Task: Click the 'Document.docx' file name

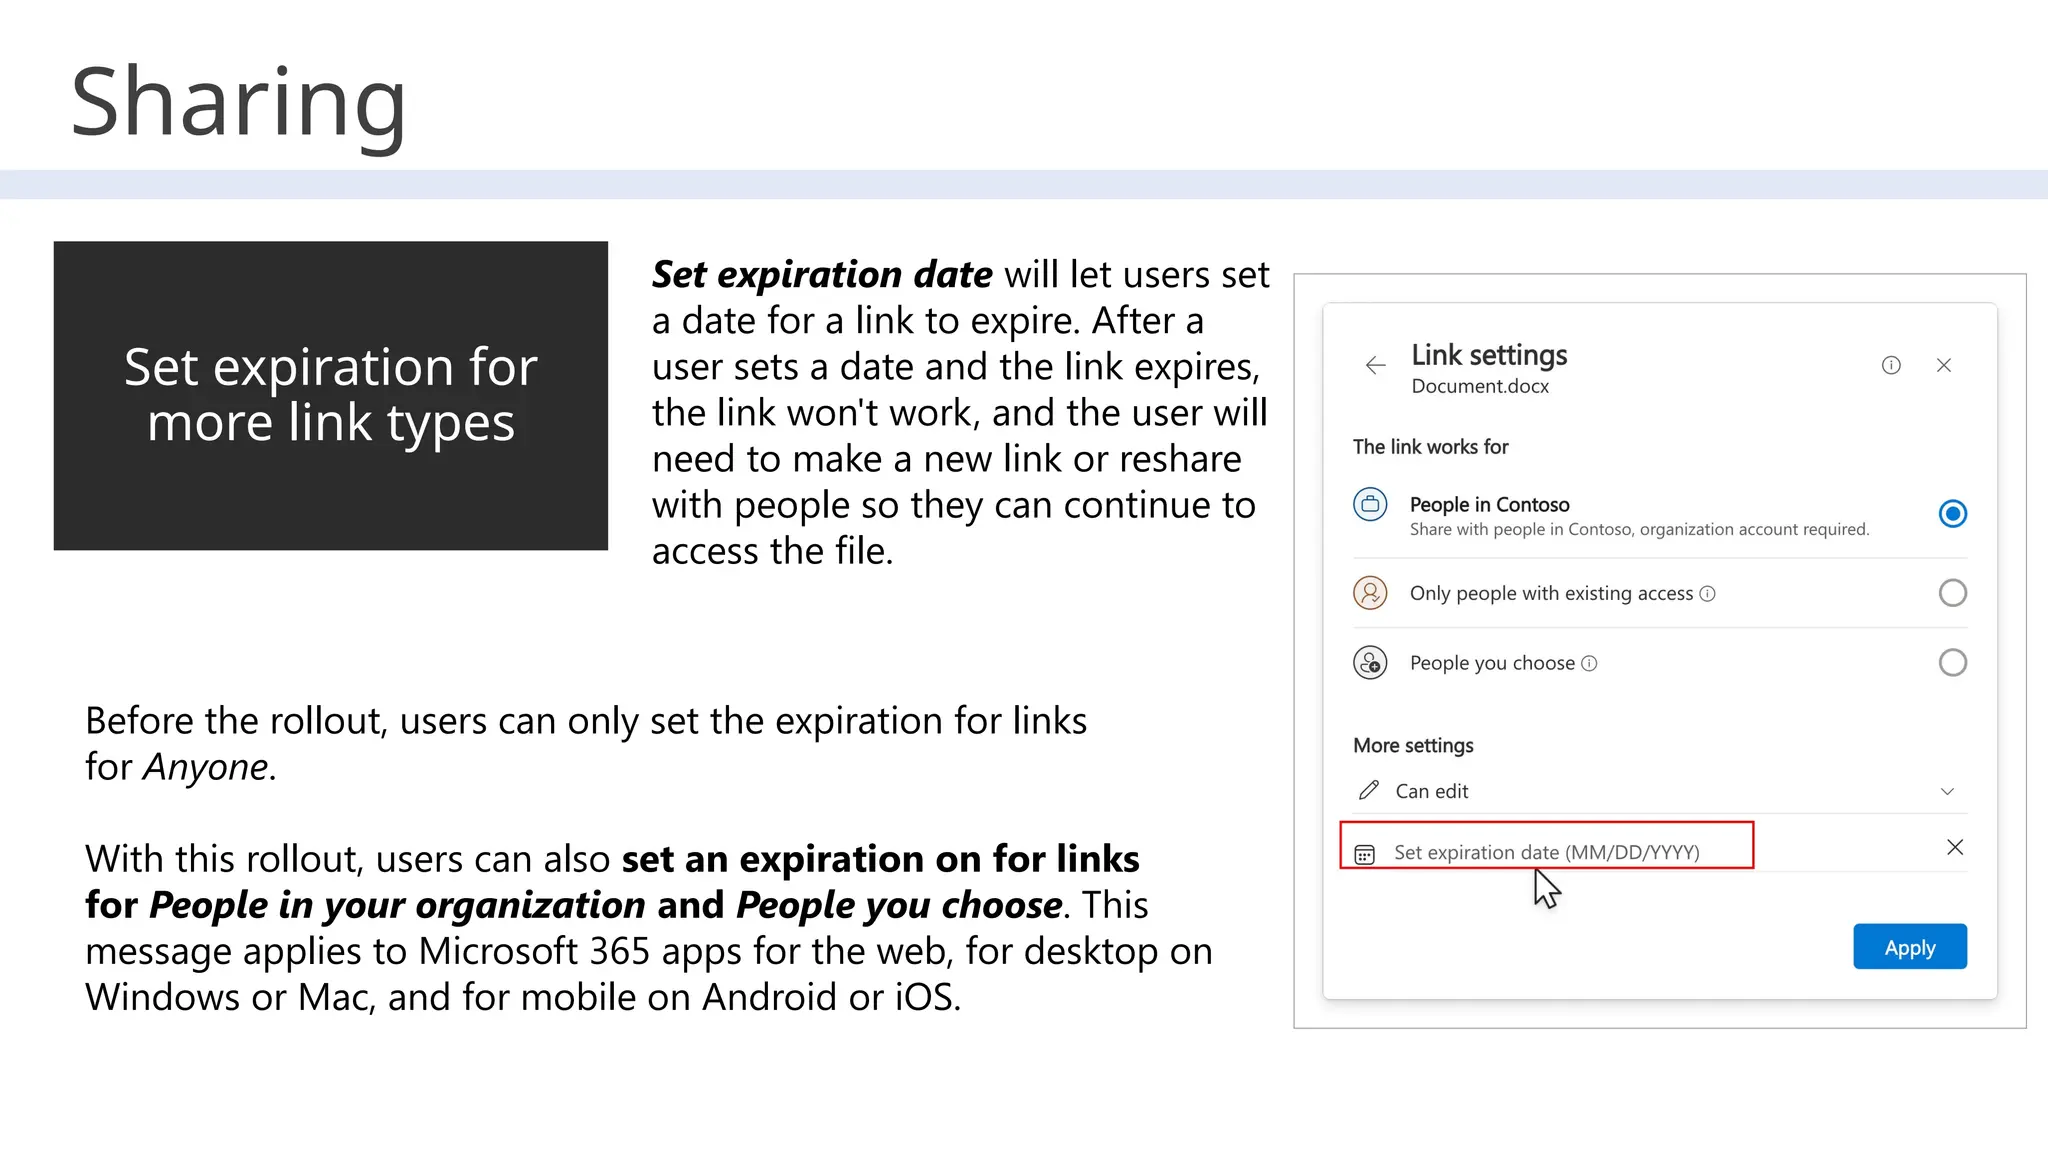Action: 1480,386
